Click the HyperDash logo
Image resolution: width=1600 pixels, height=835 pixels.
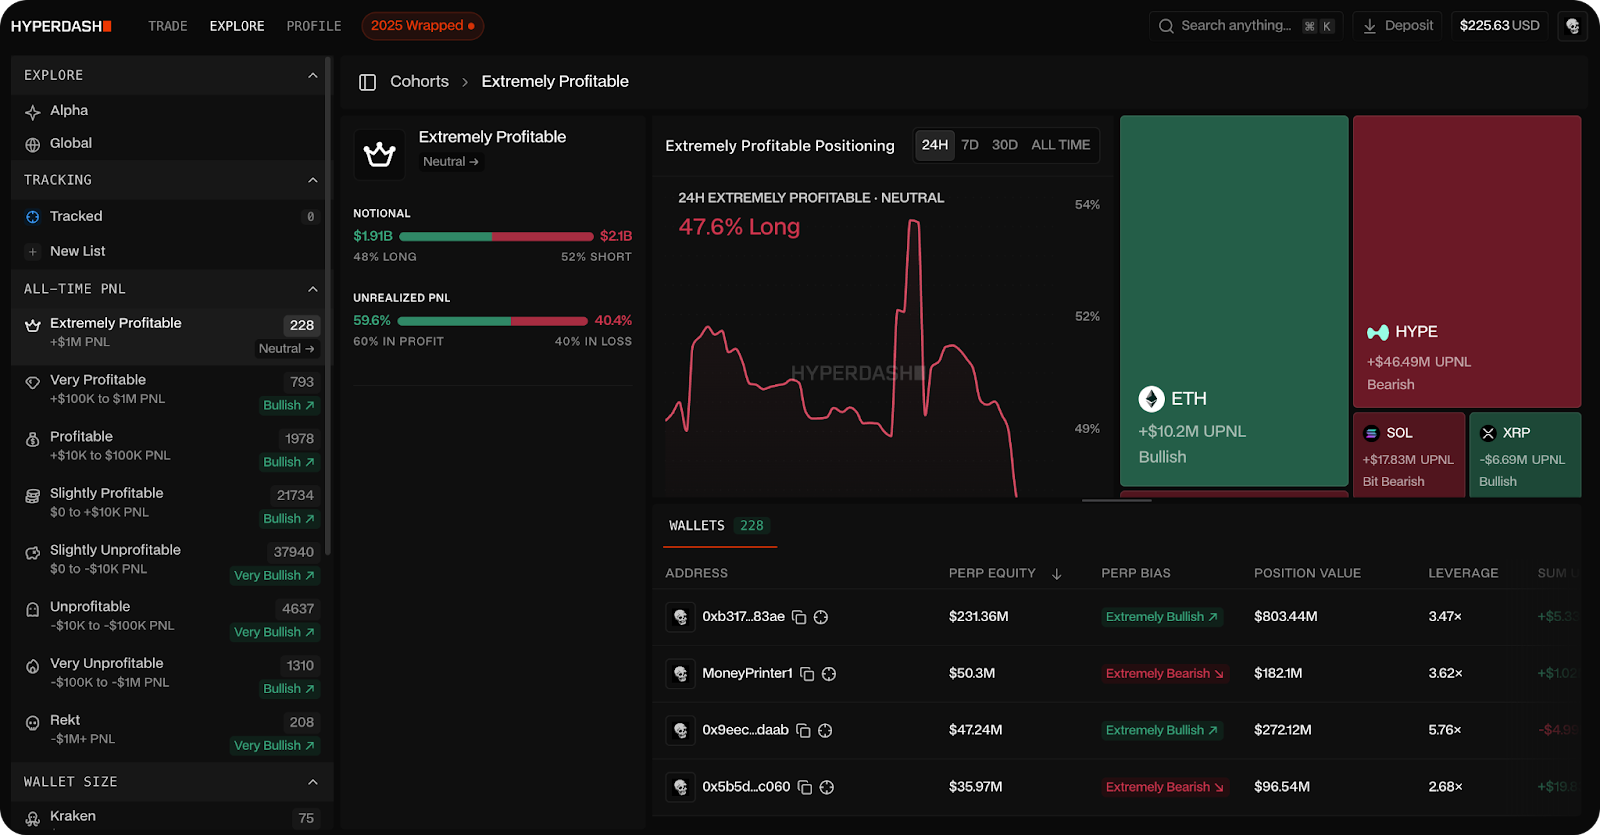(x=61, y=26)
